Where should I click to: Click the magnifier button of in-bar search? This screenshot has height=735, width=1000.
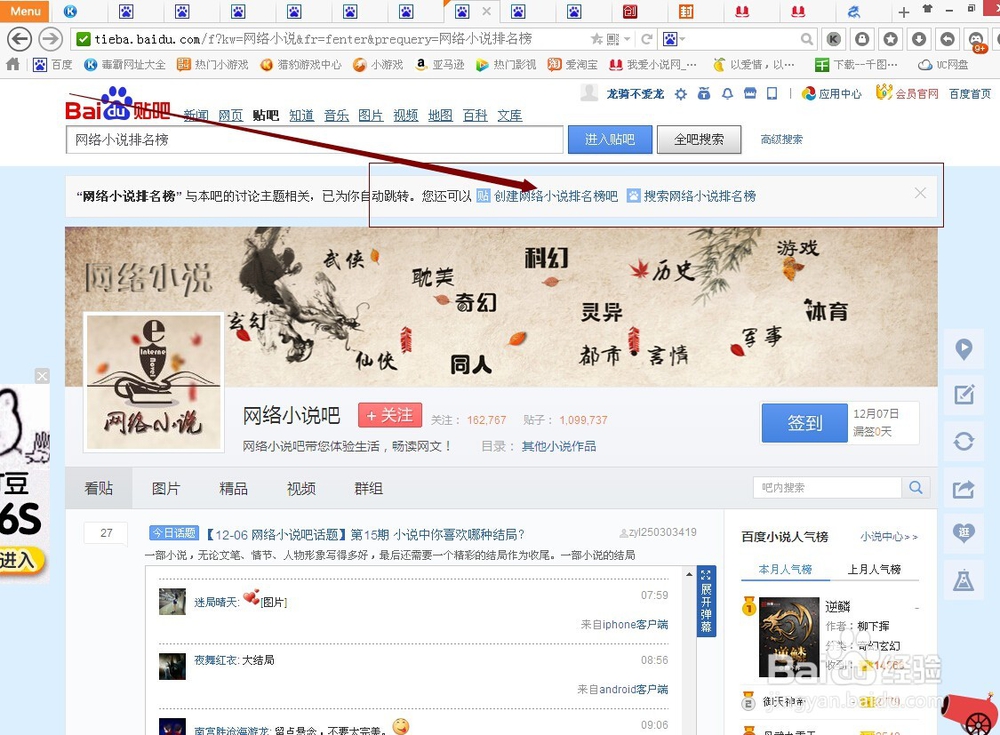[x=916, y=487]
